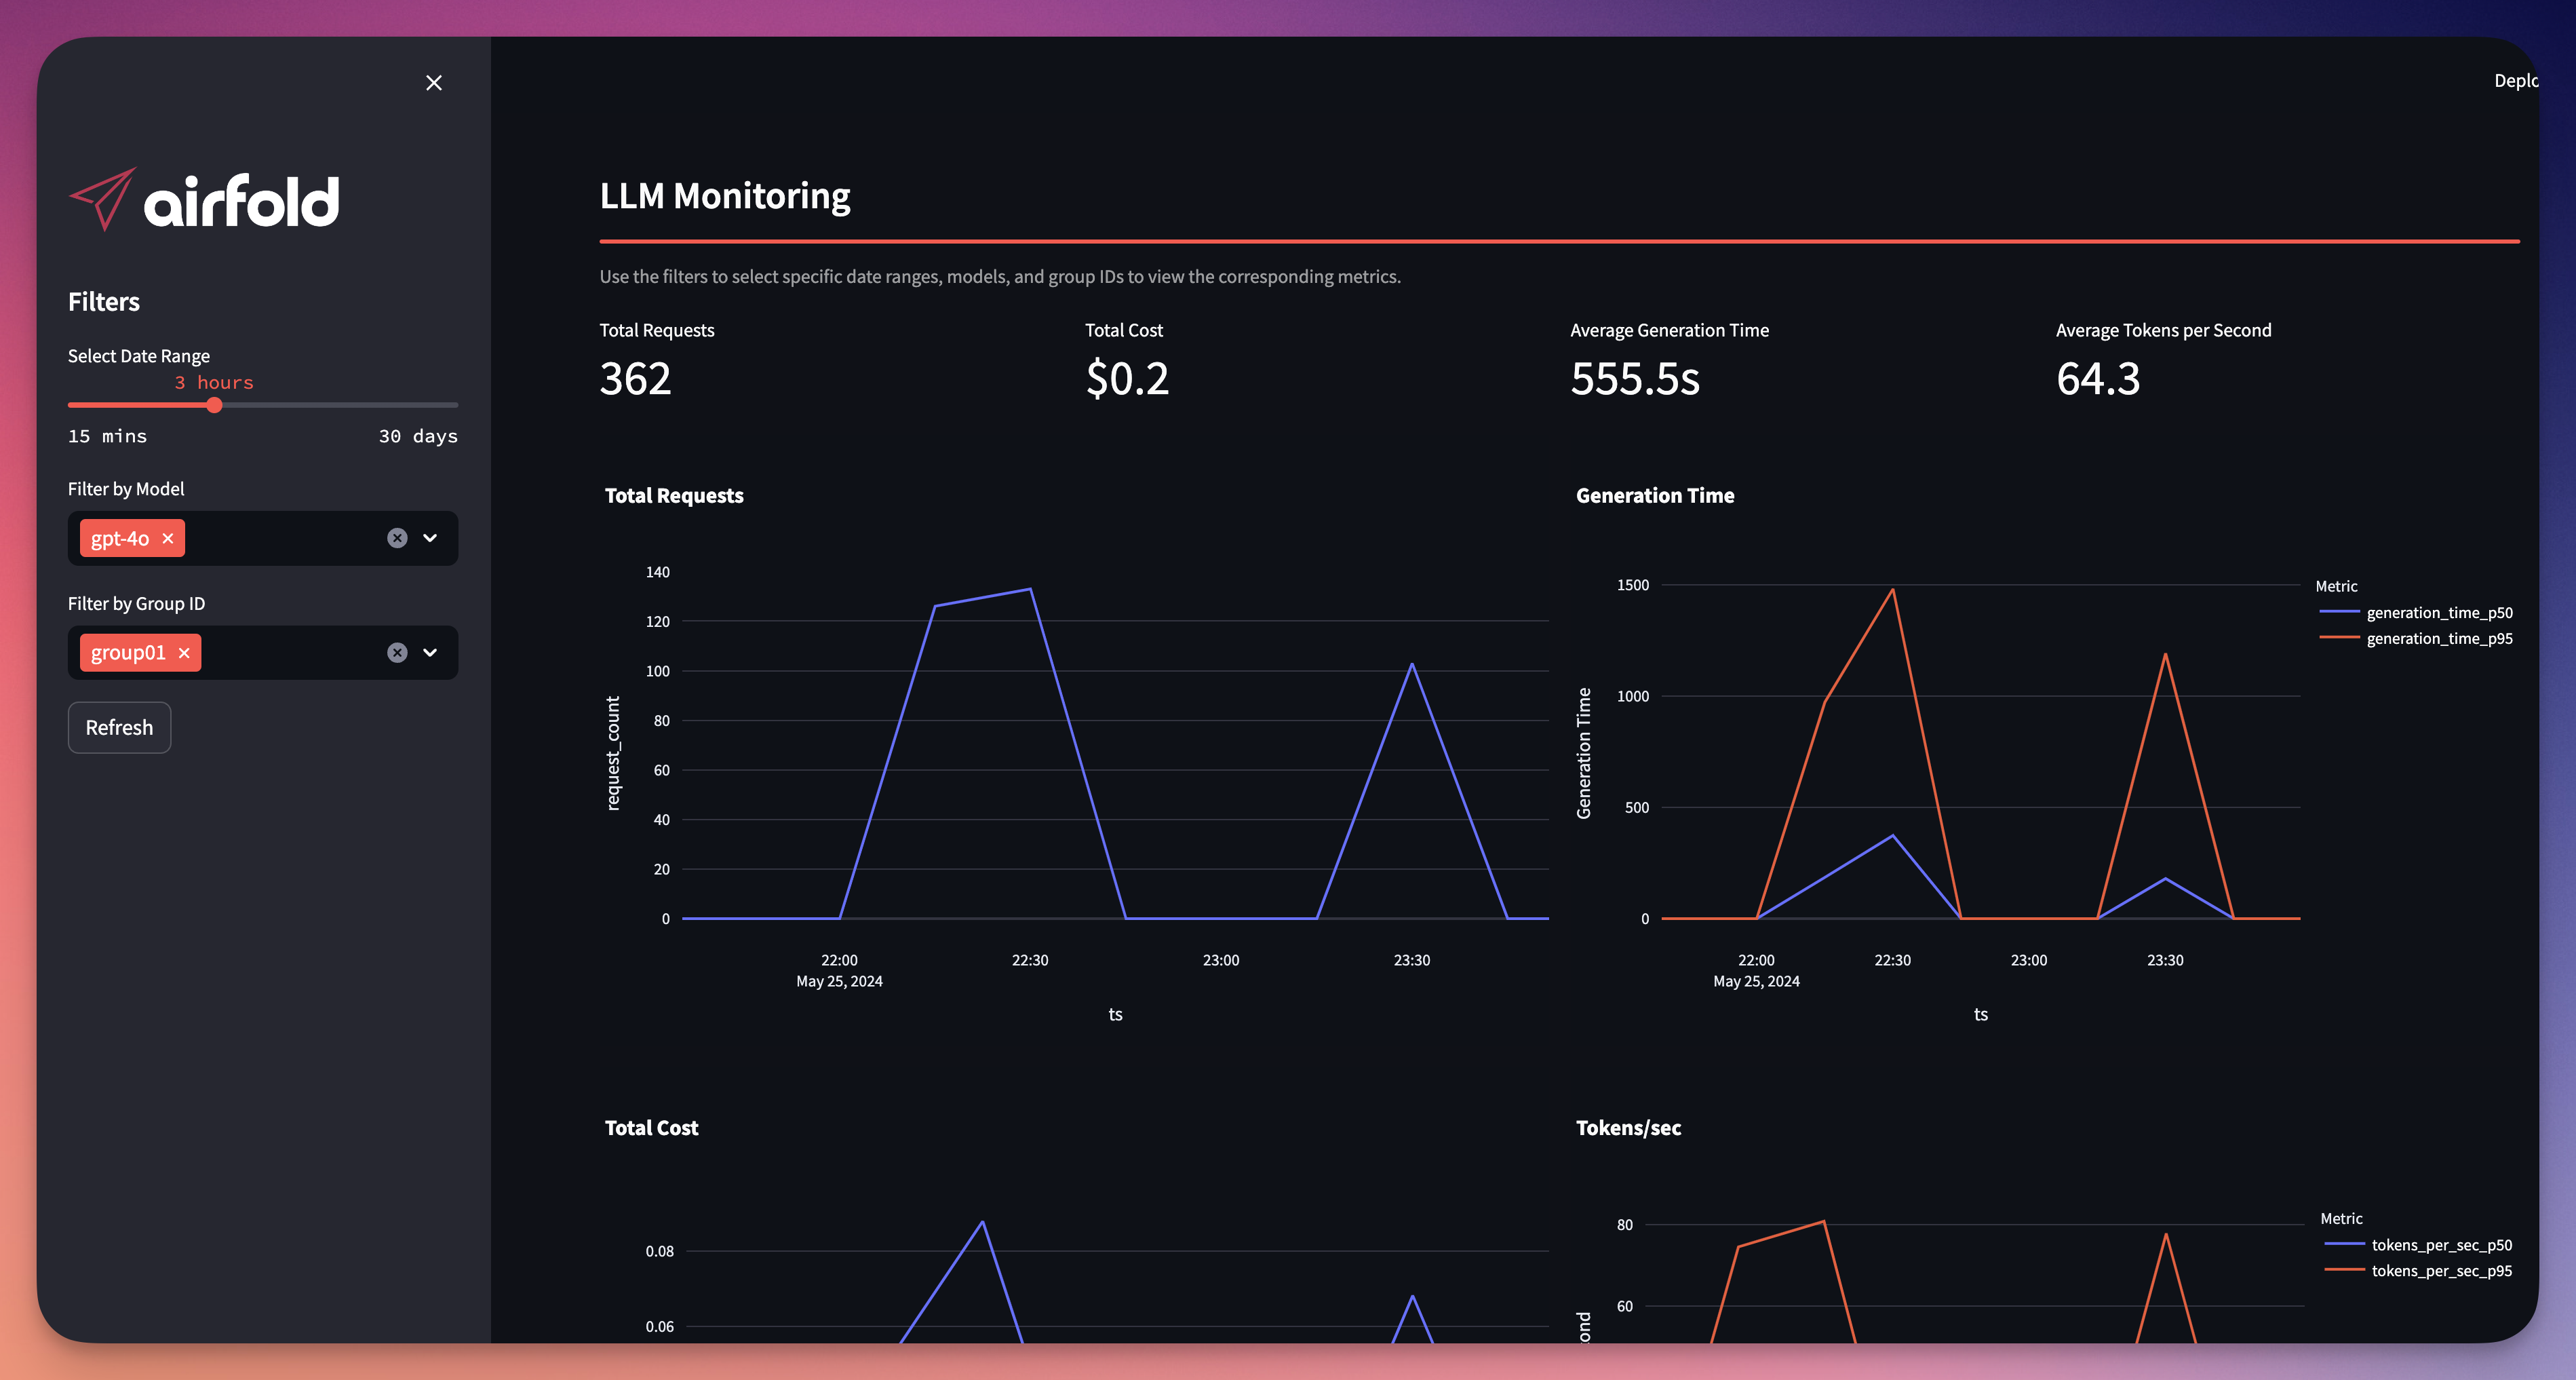Viewport: 2576px width, 1380px height.
Task: Click the Generation Time chart title
Action: pos(1655,496)
